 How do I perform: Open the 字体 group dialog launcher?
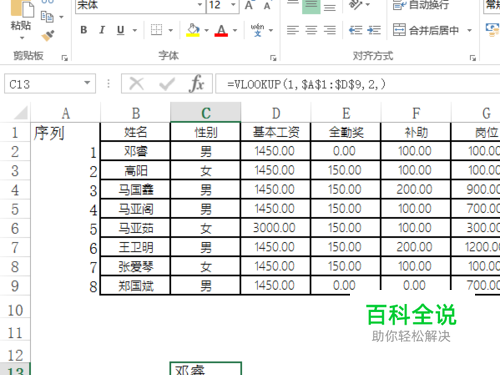pyautogui.click(x=273, y=58)
